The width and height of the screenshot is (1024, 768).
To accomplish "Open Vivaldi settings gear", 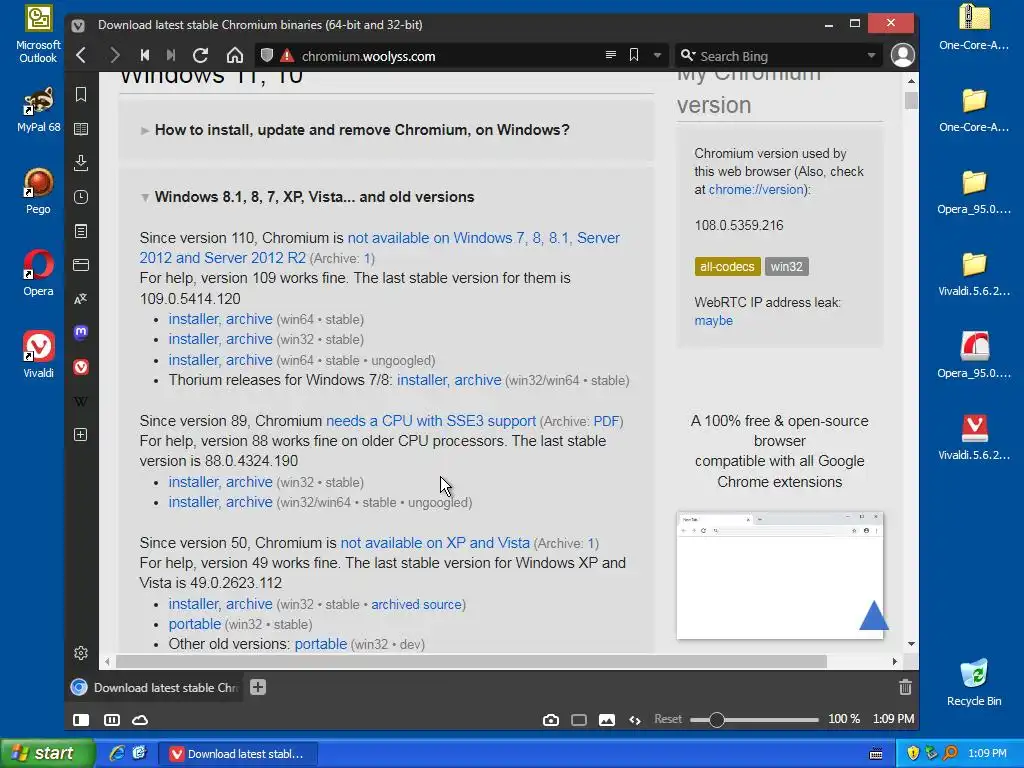I will click(x=81, y=652).
